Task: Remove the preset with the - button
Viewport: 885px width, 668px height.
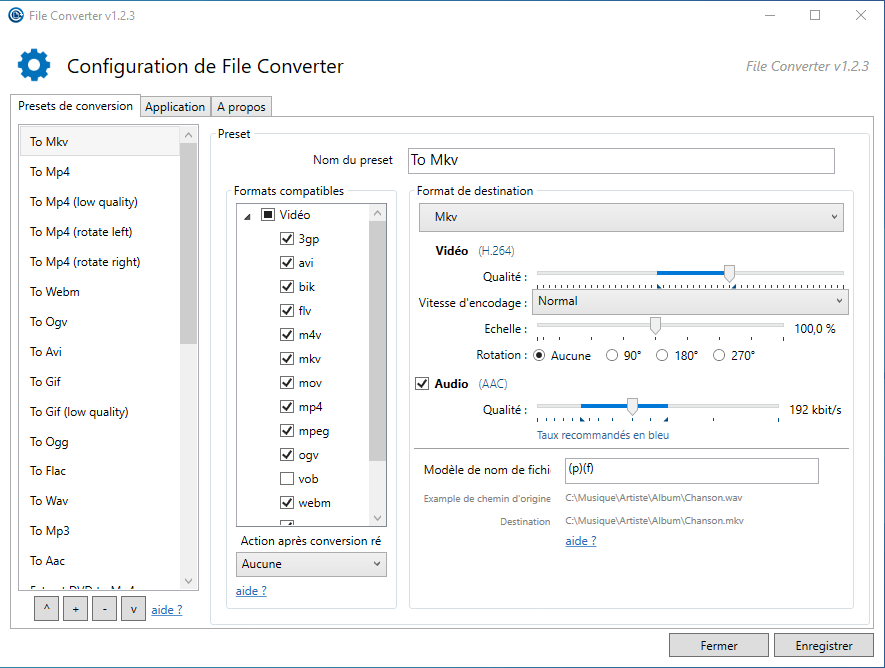Action: pos(104,609)
